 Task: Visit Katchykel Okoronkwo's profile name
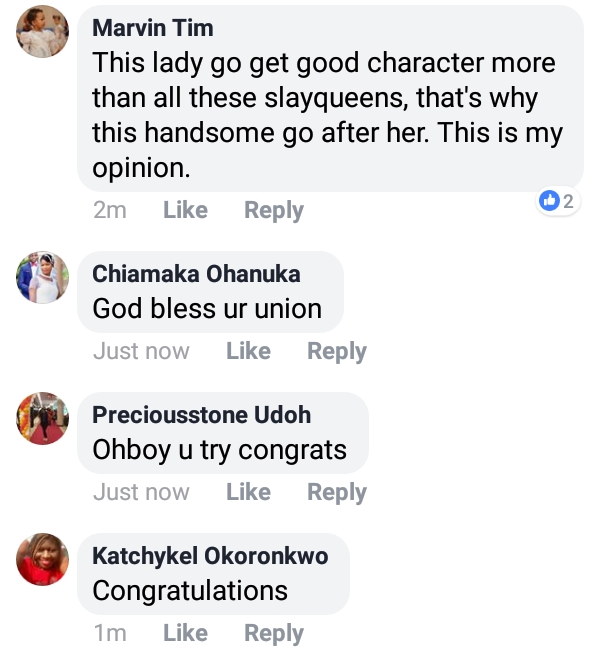pyautogui.click(x=210, y=556)
